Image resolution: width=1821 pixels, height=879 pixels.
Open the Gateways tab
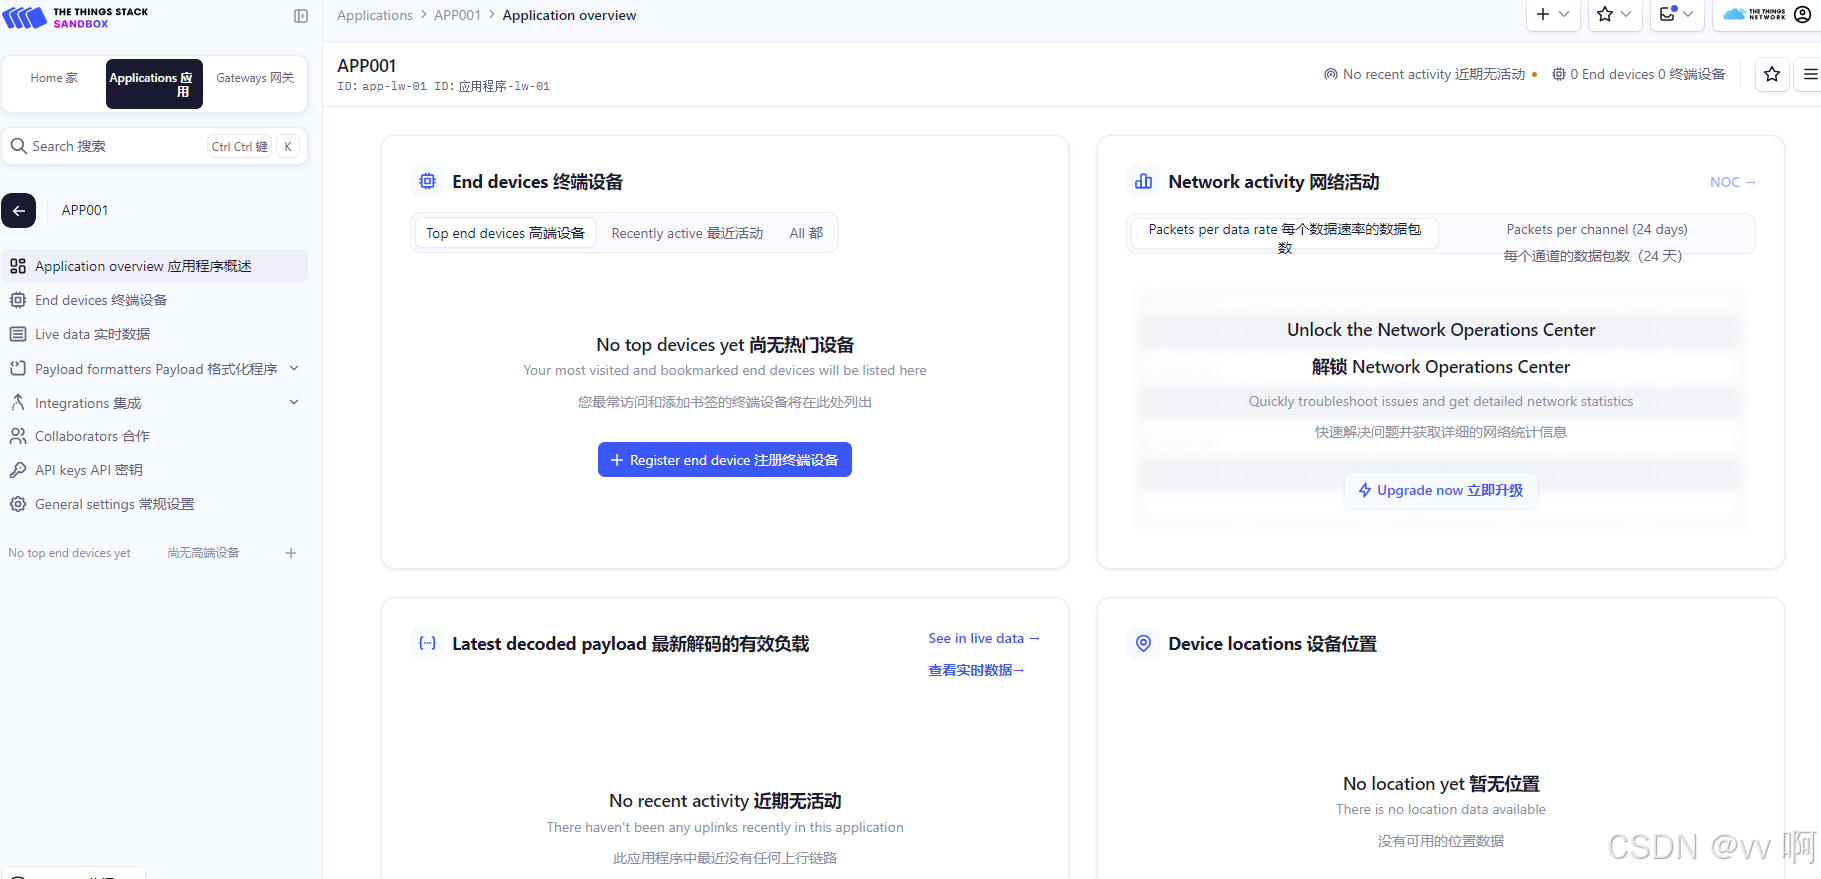(255, 78)
